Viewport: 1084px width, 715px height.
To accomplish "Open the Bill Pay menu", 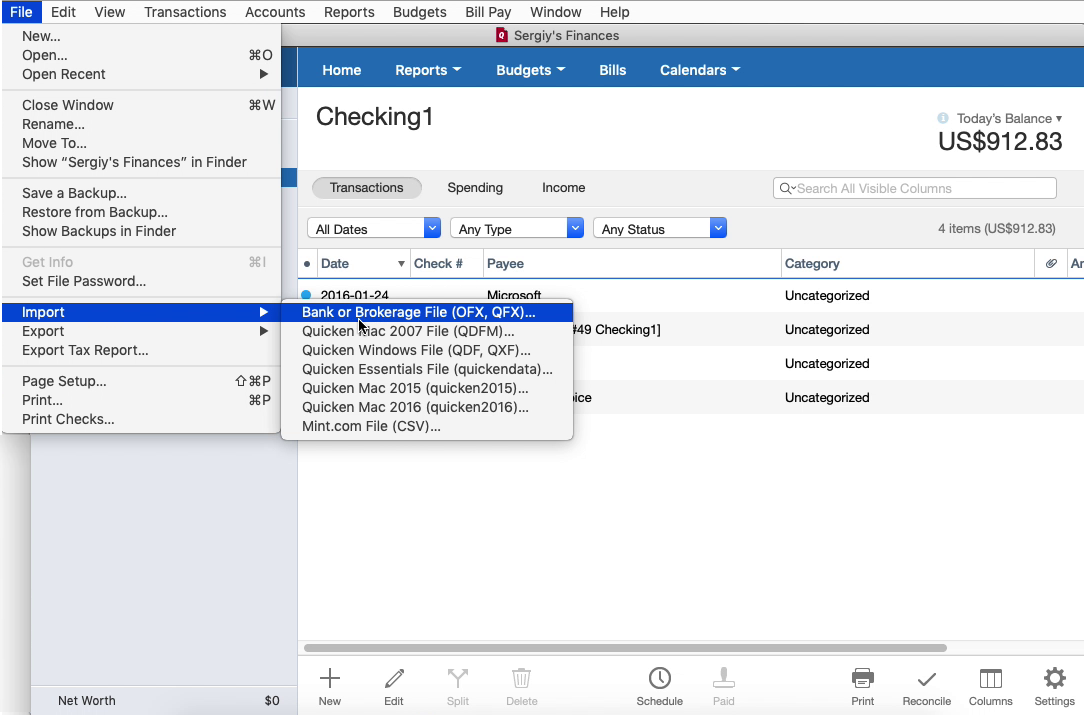I will [x=488, y=12].
